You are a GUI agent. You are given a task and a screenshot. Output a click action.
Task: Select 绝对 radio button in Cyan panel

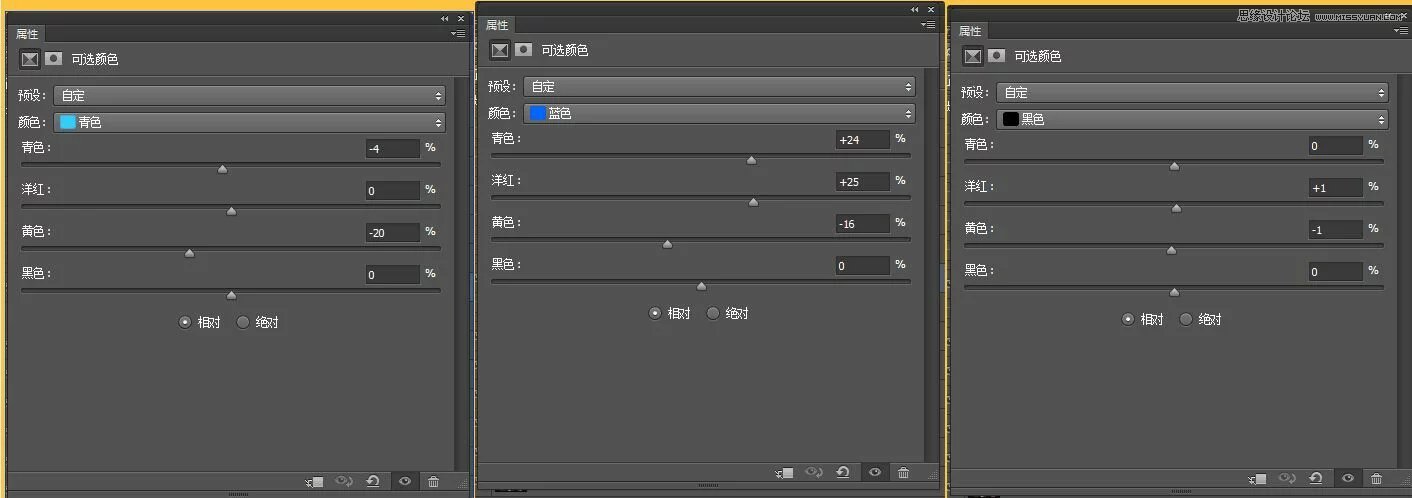(243, 322)
